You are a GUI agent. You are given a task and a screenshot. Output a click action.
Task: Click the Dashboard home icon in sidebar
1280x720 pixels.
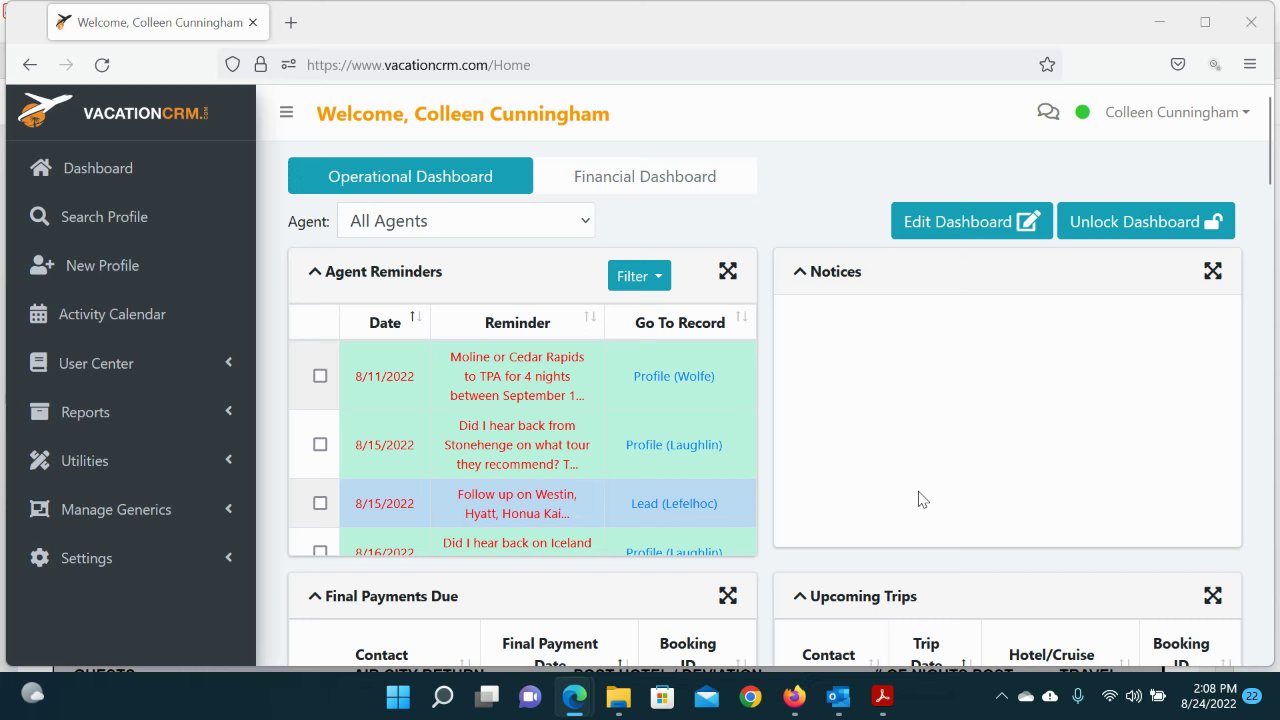coord(40,168)
